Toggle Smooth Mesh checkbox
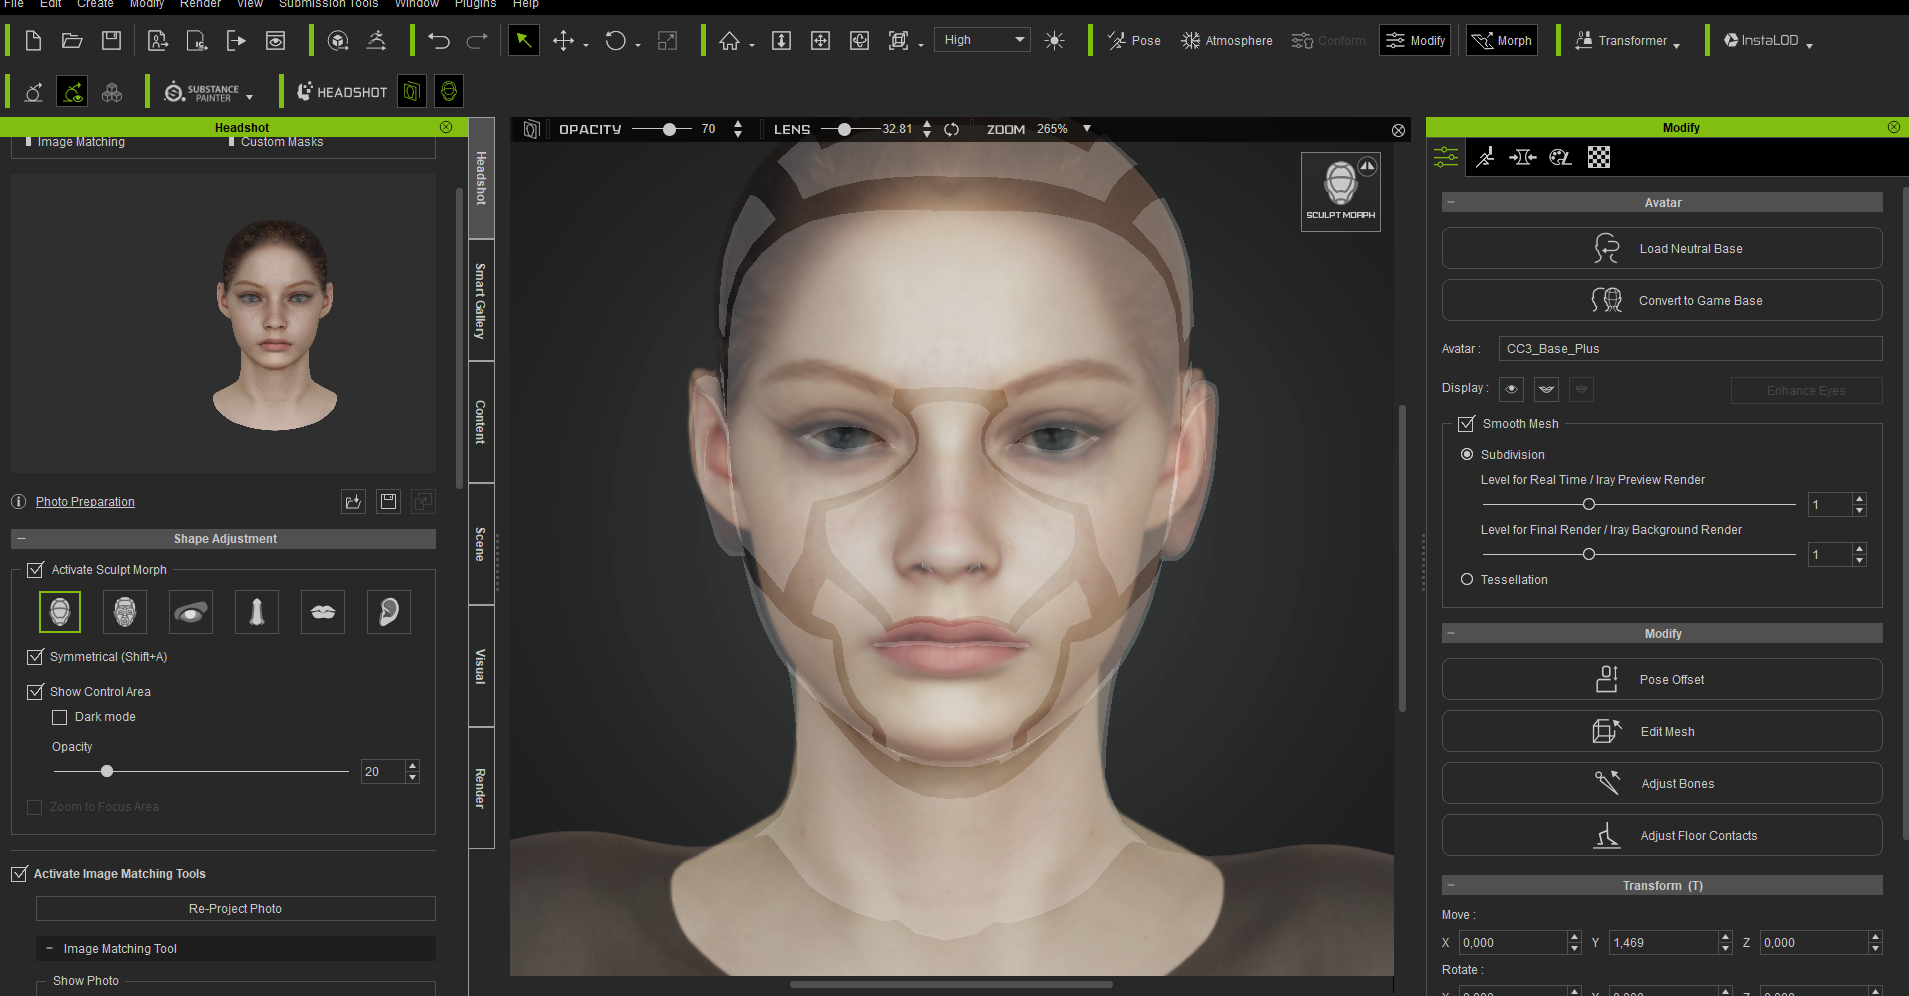This screenshot has width=1909, height=996. point(1466,424)
